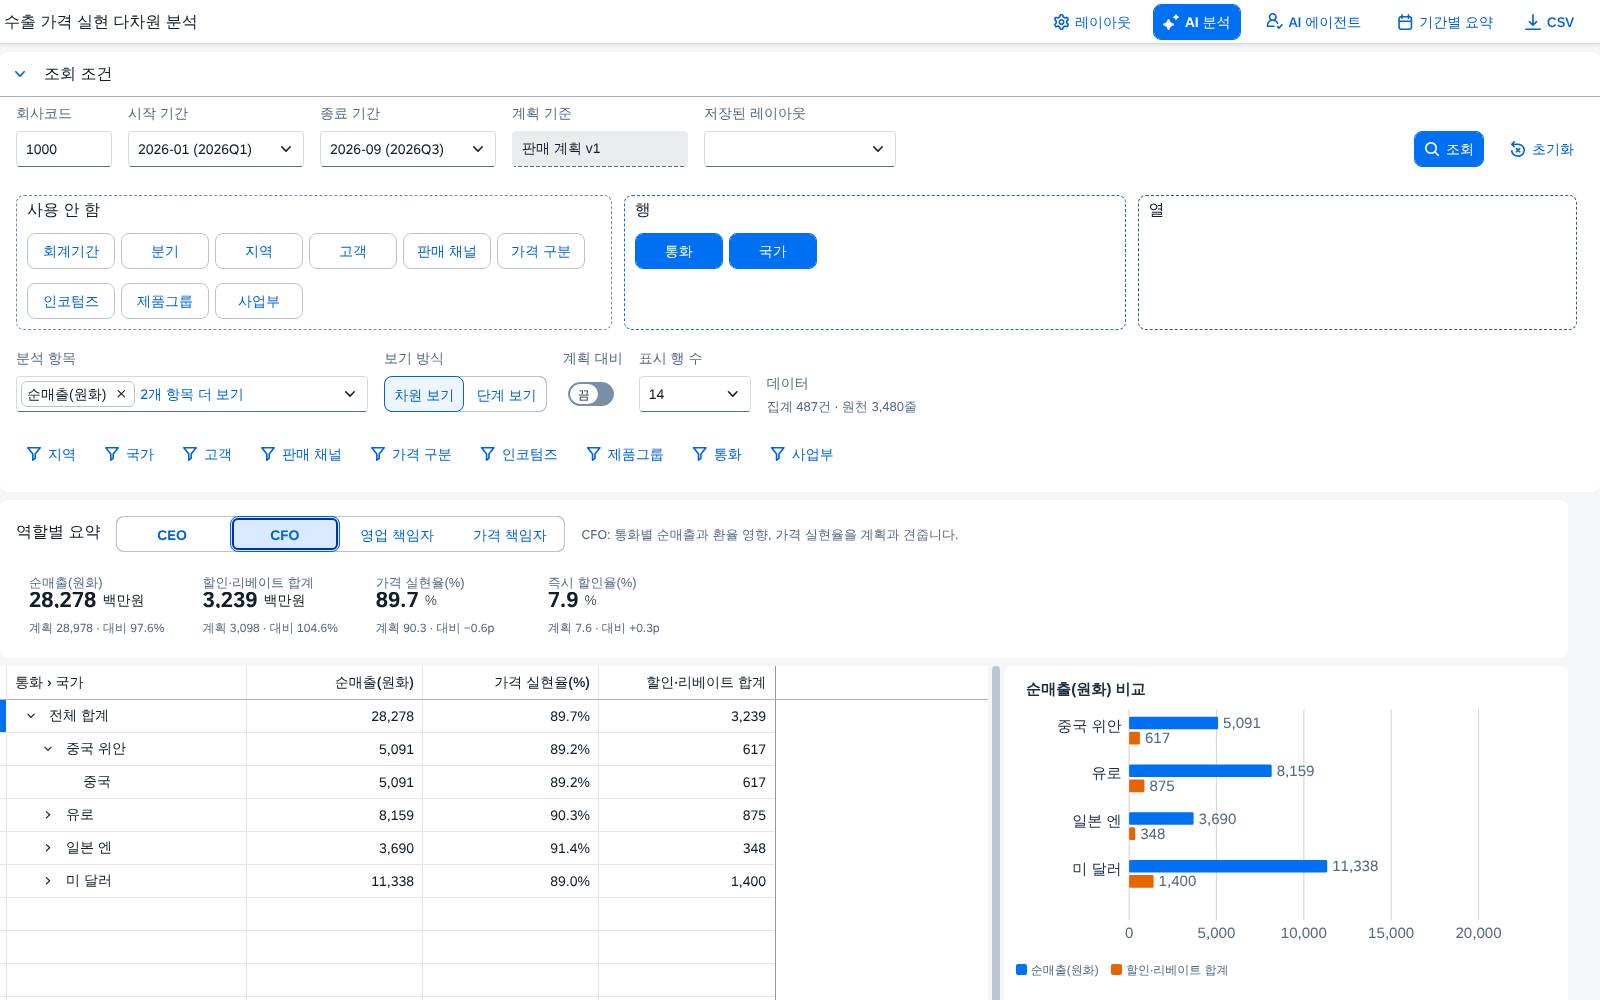
Task: Expand the 미 달러 row
Action: [48, 881]
